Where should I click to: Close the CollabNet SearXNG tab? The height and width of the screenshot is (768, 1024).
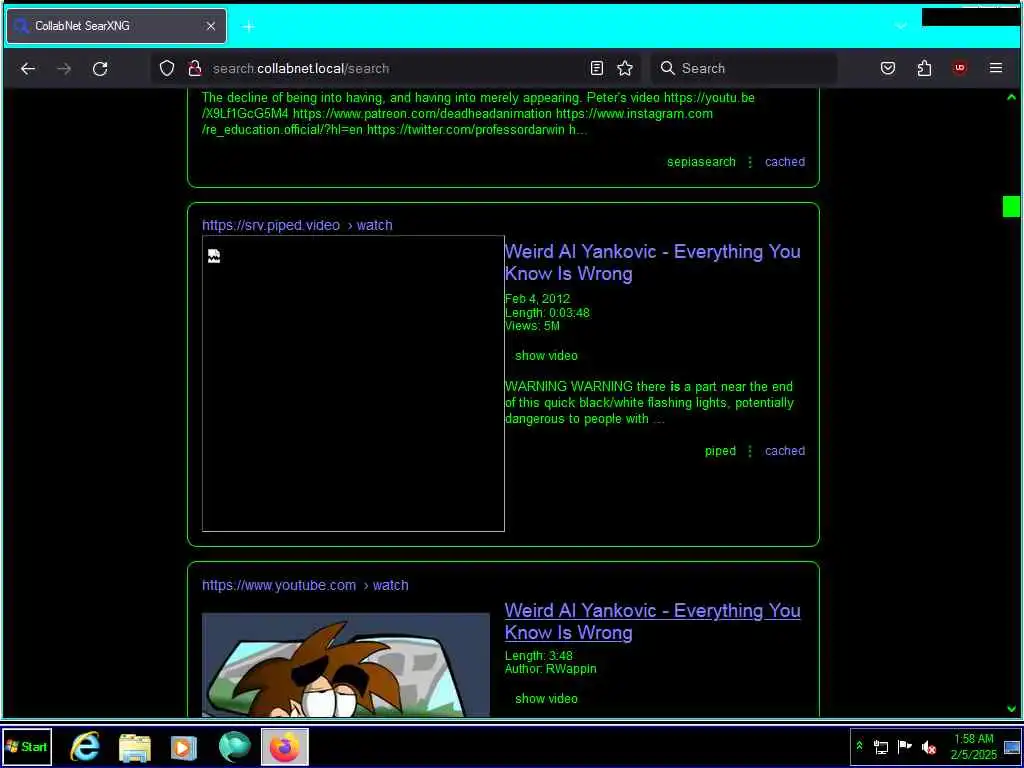point(210,26)
